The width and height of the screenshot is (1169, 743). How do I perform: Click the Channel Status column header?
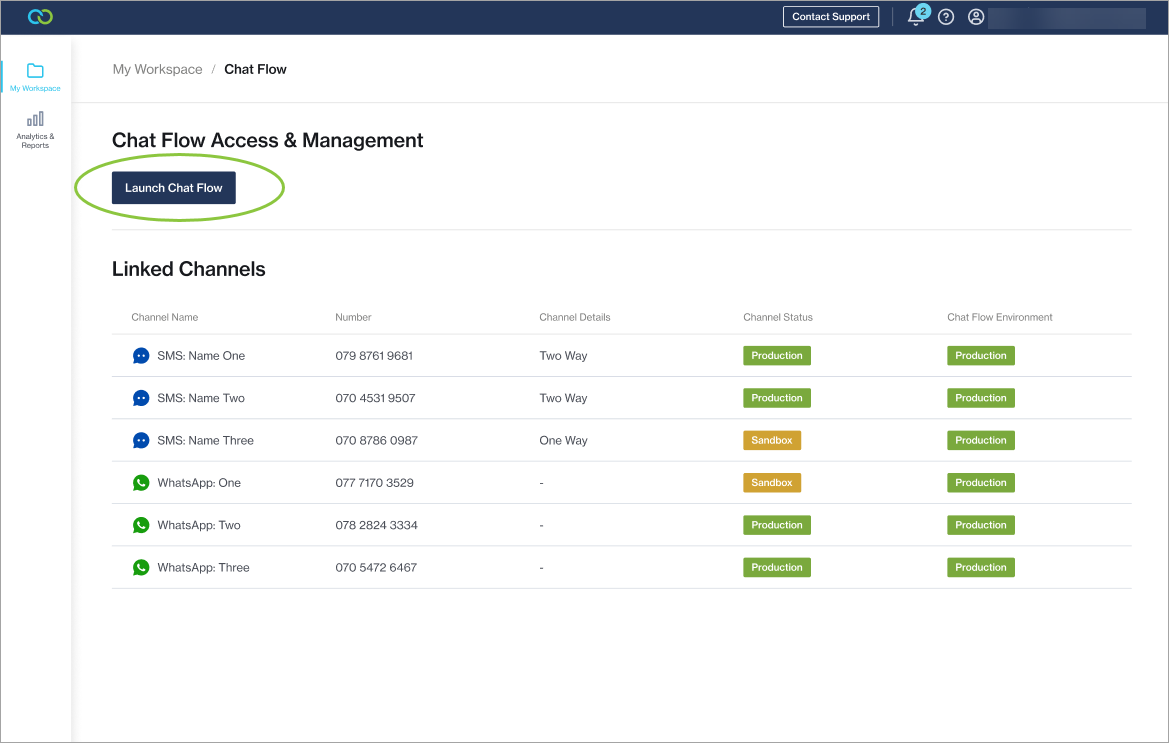tap(778, 317)
